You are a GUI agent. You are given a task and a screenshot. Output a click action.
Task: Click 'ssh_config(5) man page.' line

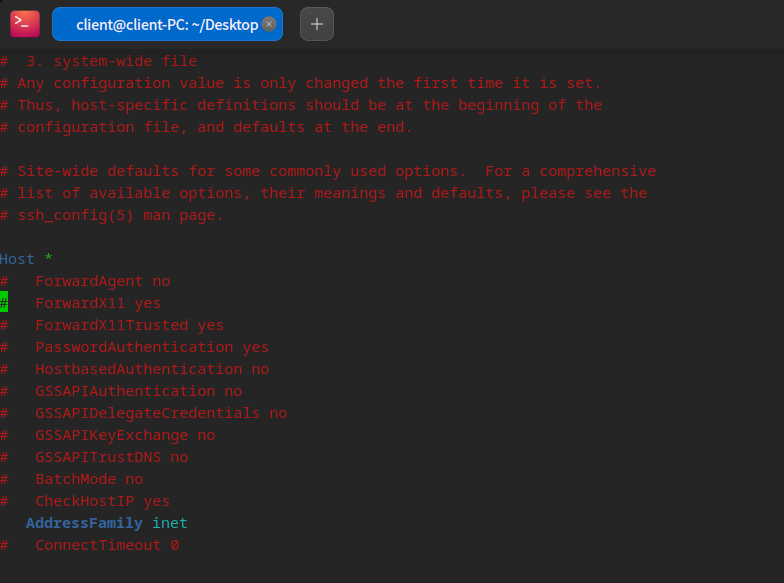click(112, 215)
